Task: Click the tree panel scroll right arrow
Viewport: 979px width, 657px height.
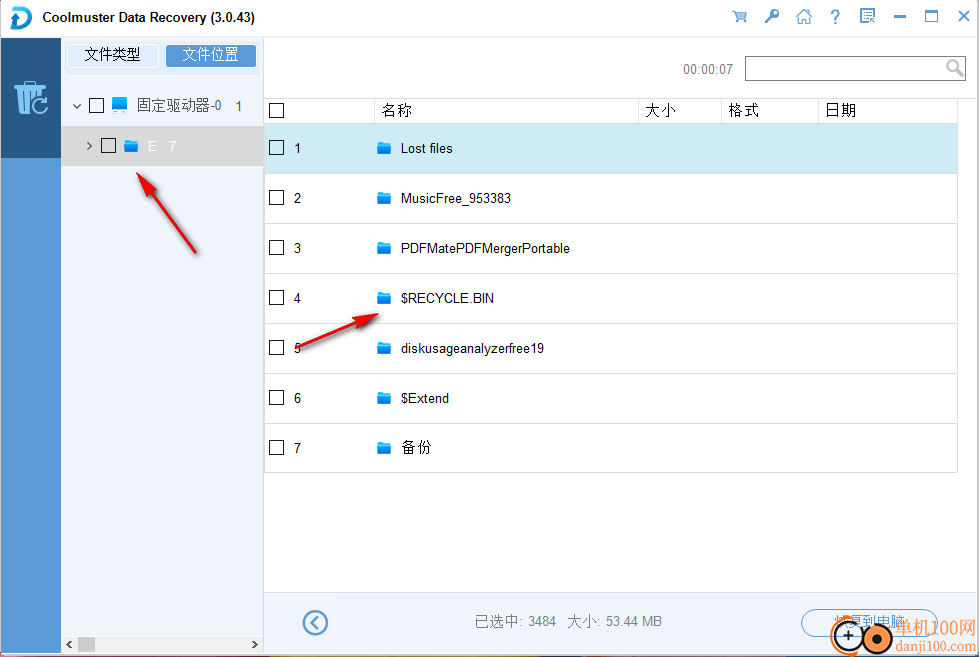Action: 254,645
